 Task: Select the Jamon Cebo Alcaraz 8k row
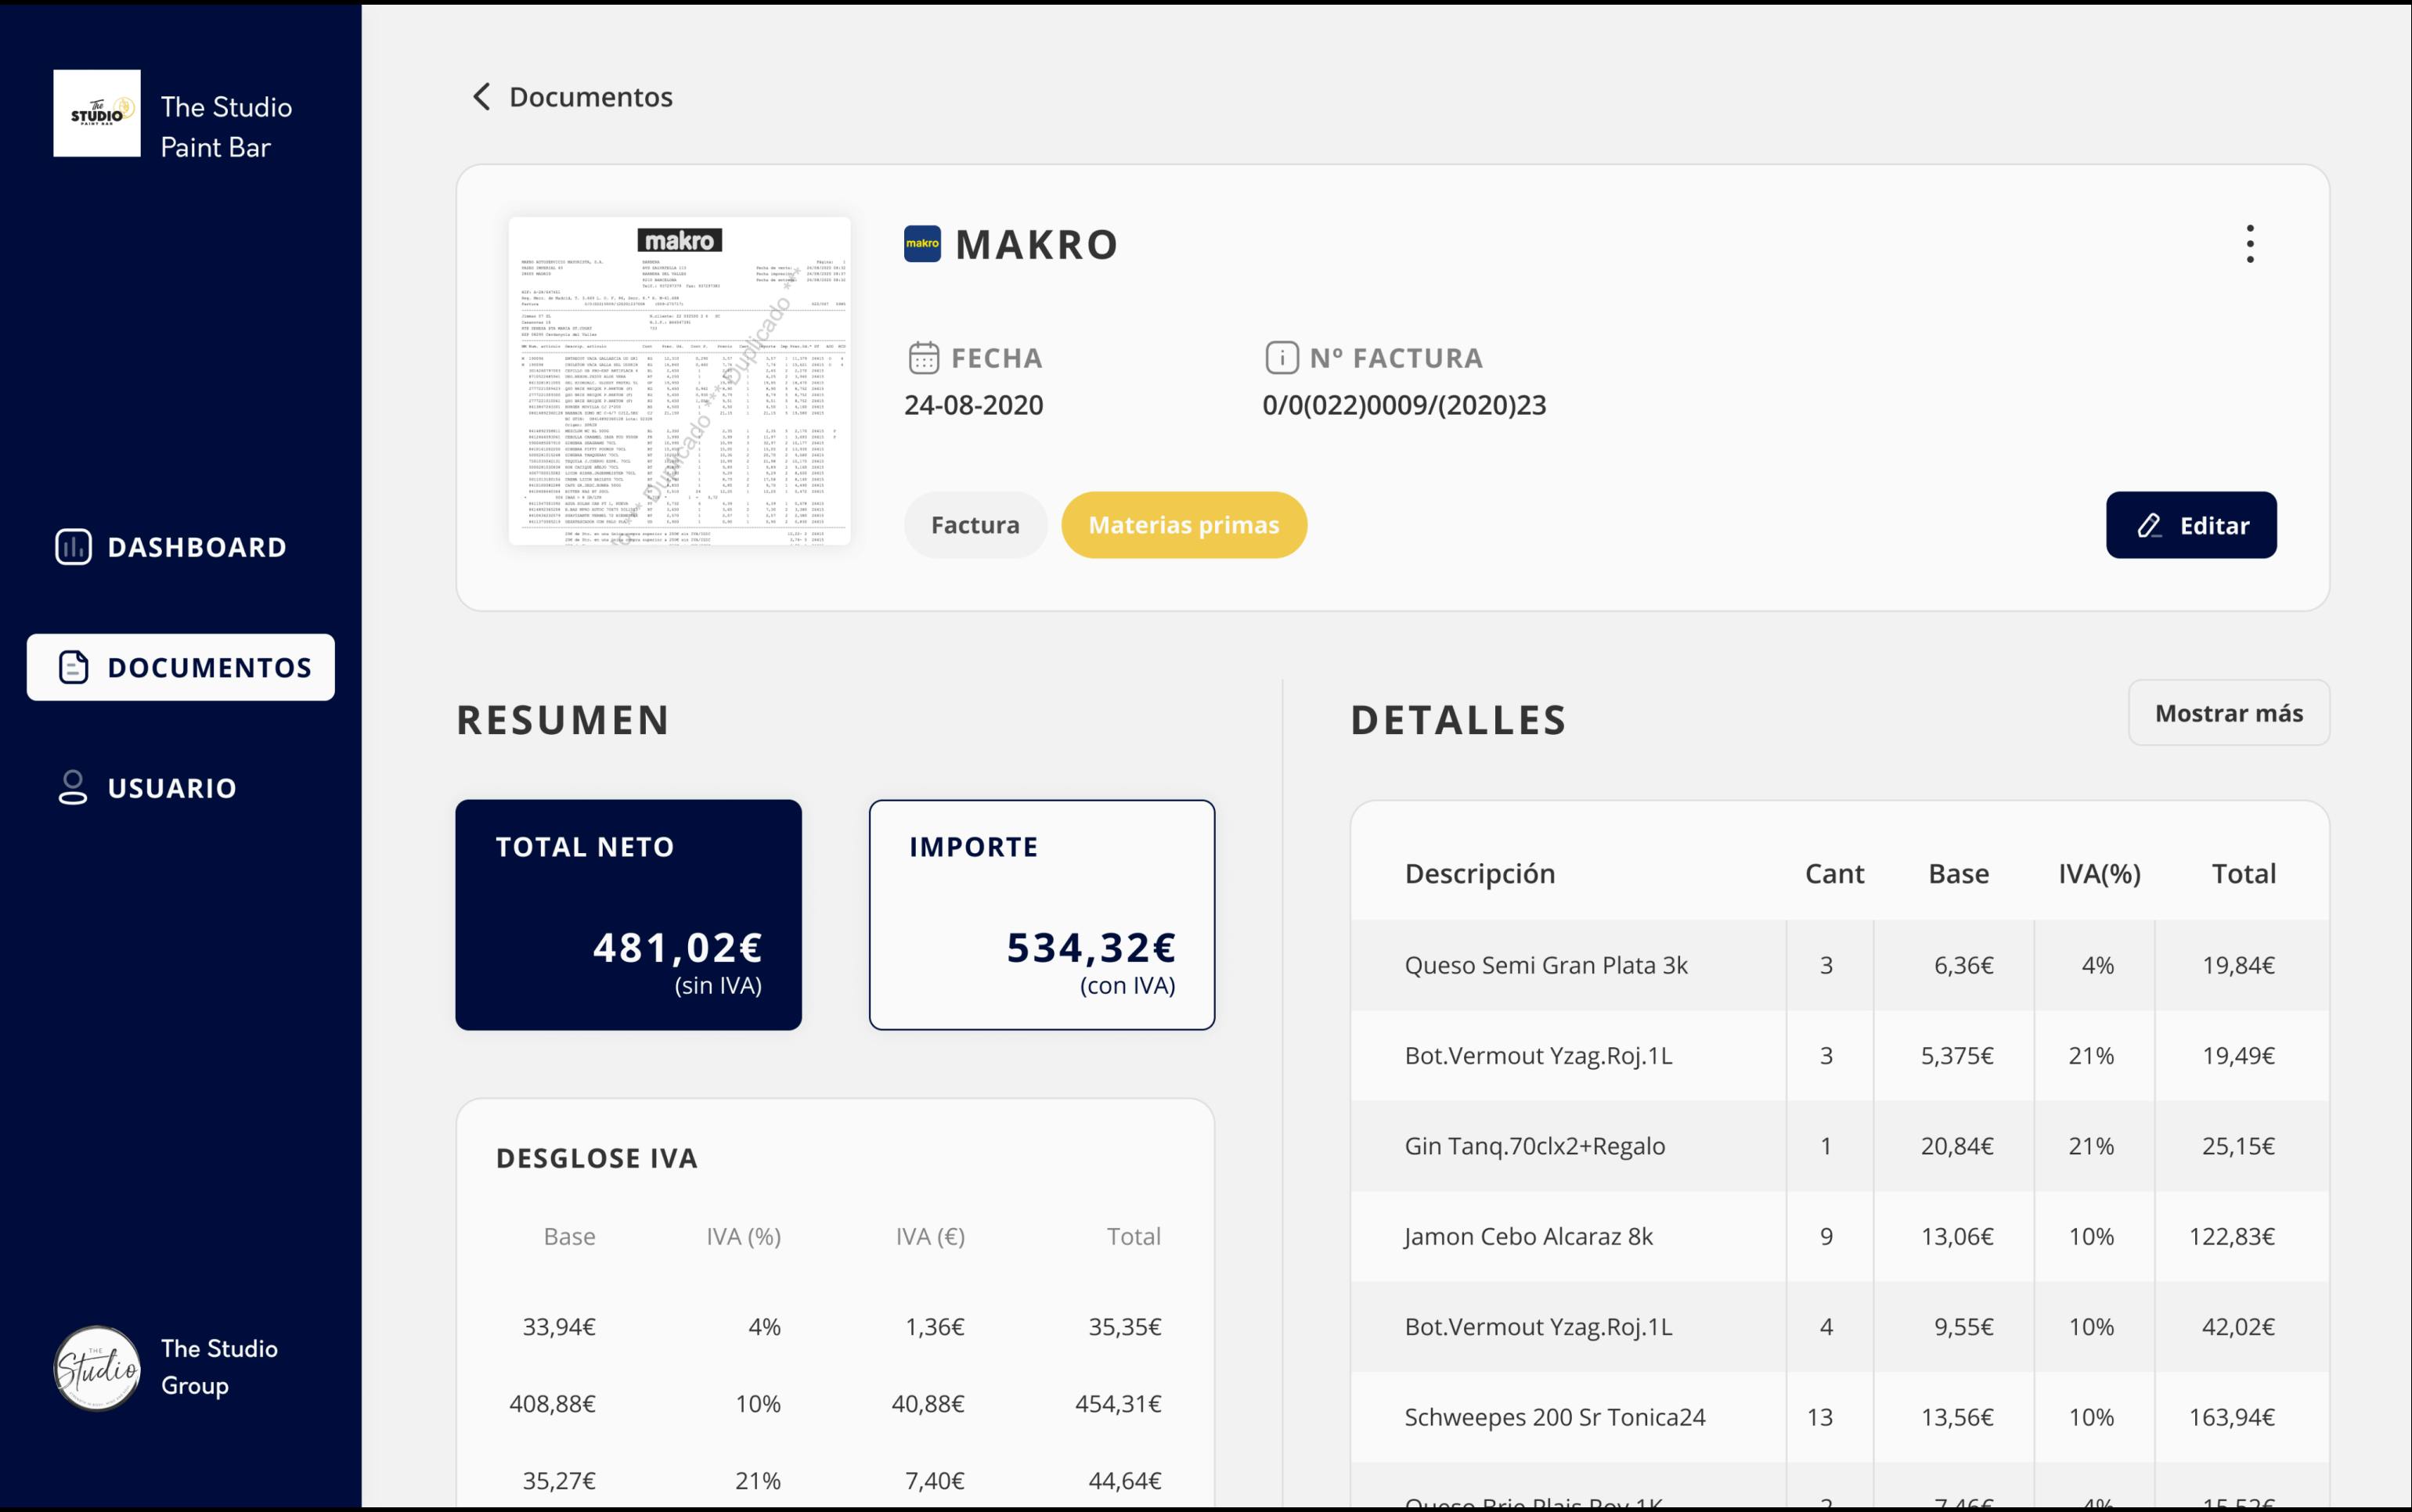click(1840, 1236)
